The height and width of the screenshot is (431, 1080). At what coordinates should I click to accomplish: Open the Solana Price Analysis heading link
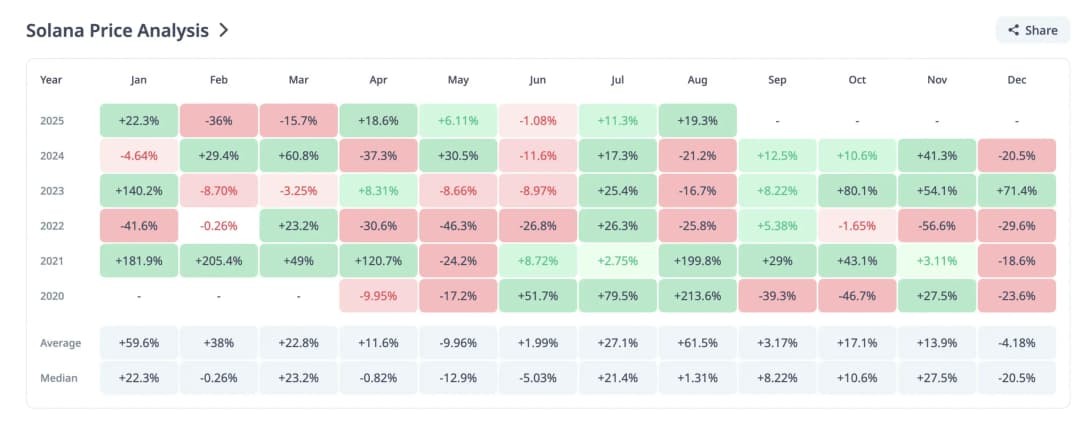(117, 30)
